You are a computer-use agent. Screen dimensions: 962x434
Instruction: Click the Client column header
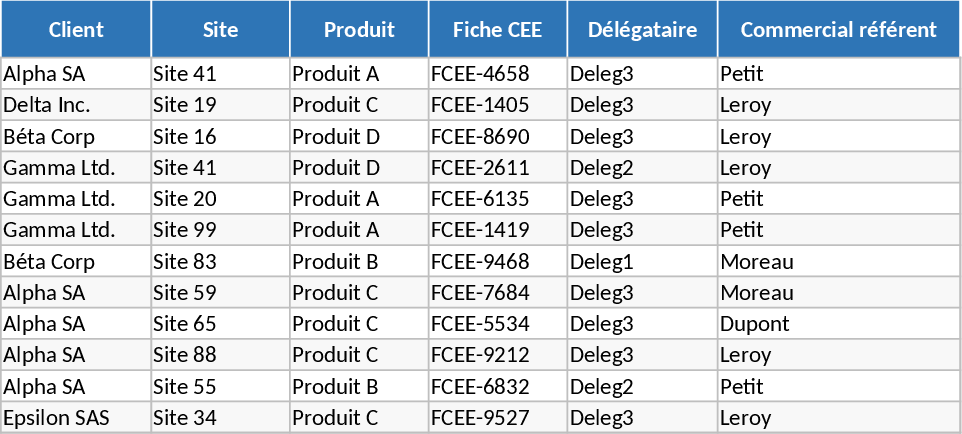76,29
